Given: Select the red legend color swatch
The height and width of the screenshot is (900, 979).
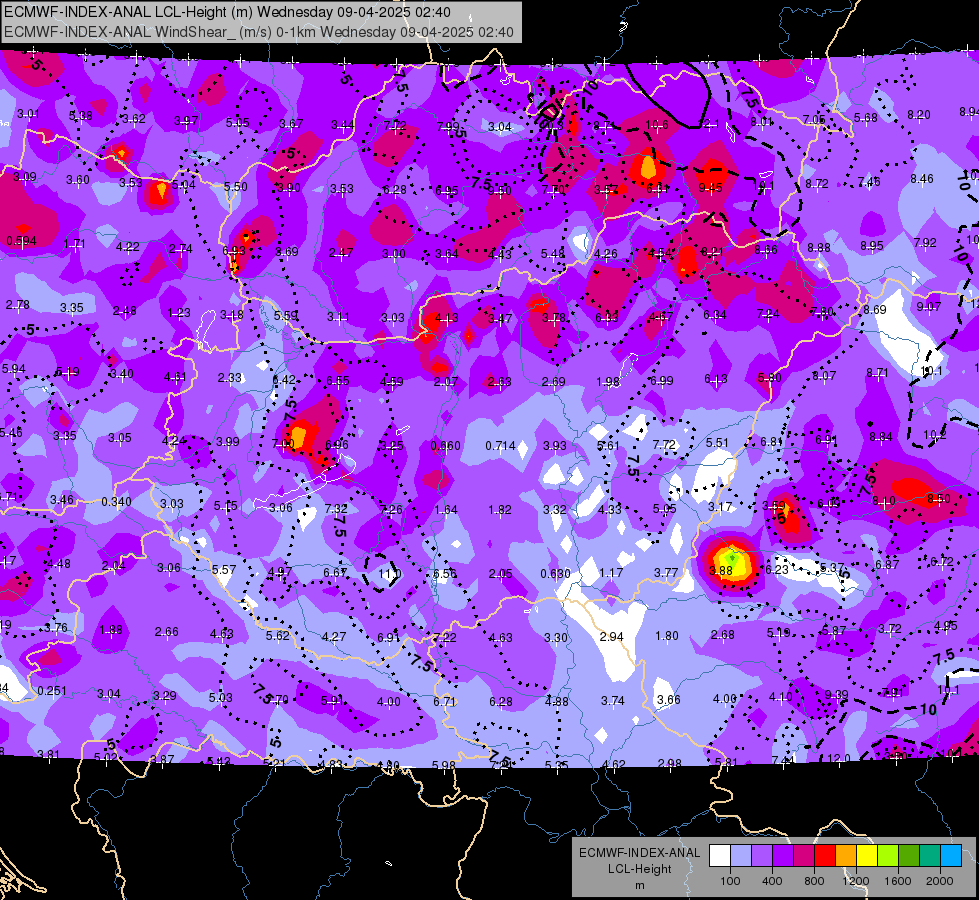Looking at the screenshot, I should [825, 856].
